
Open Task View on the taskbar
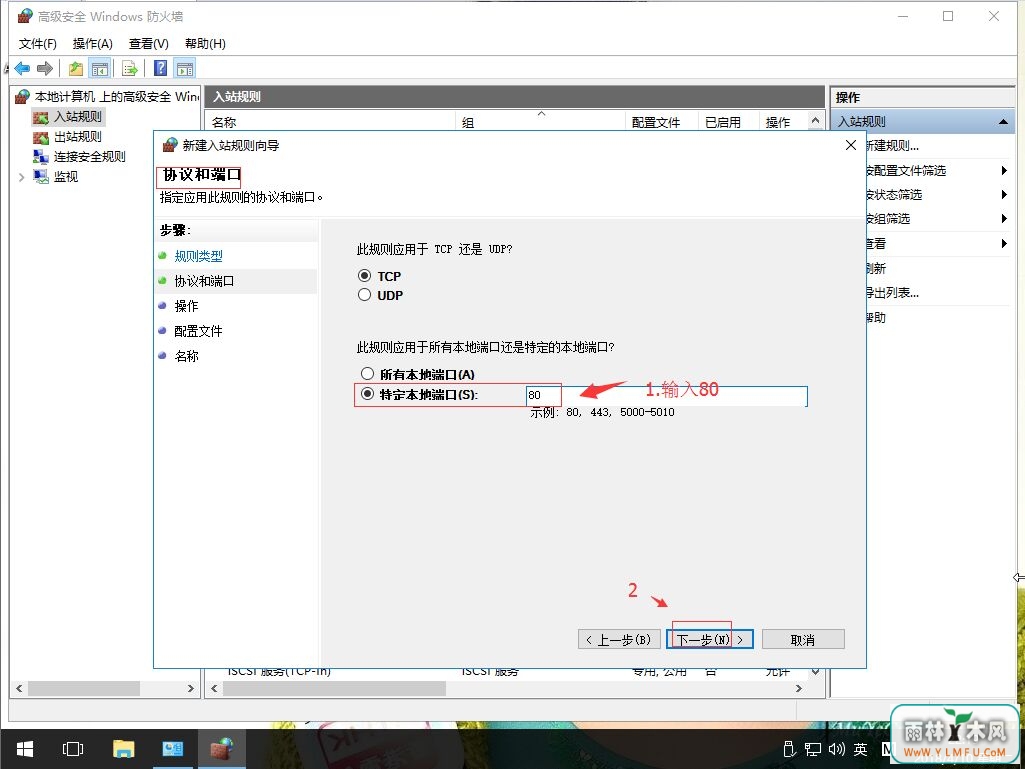pyautogui.click(x=73, y=749)
